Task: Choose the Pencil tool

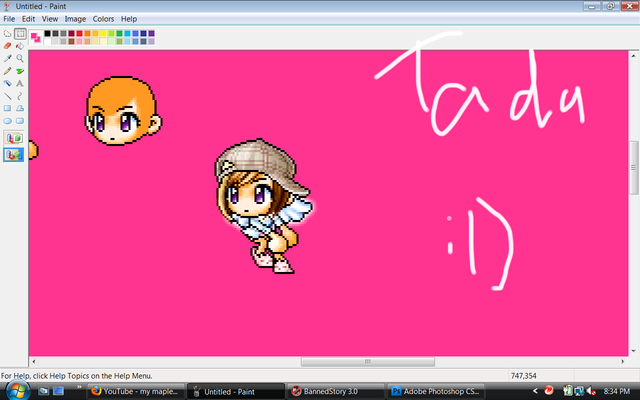Action: pyautogui.click(x=7, y=71)
